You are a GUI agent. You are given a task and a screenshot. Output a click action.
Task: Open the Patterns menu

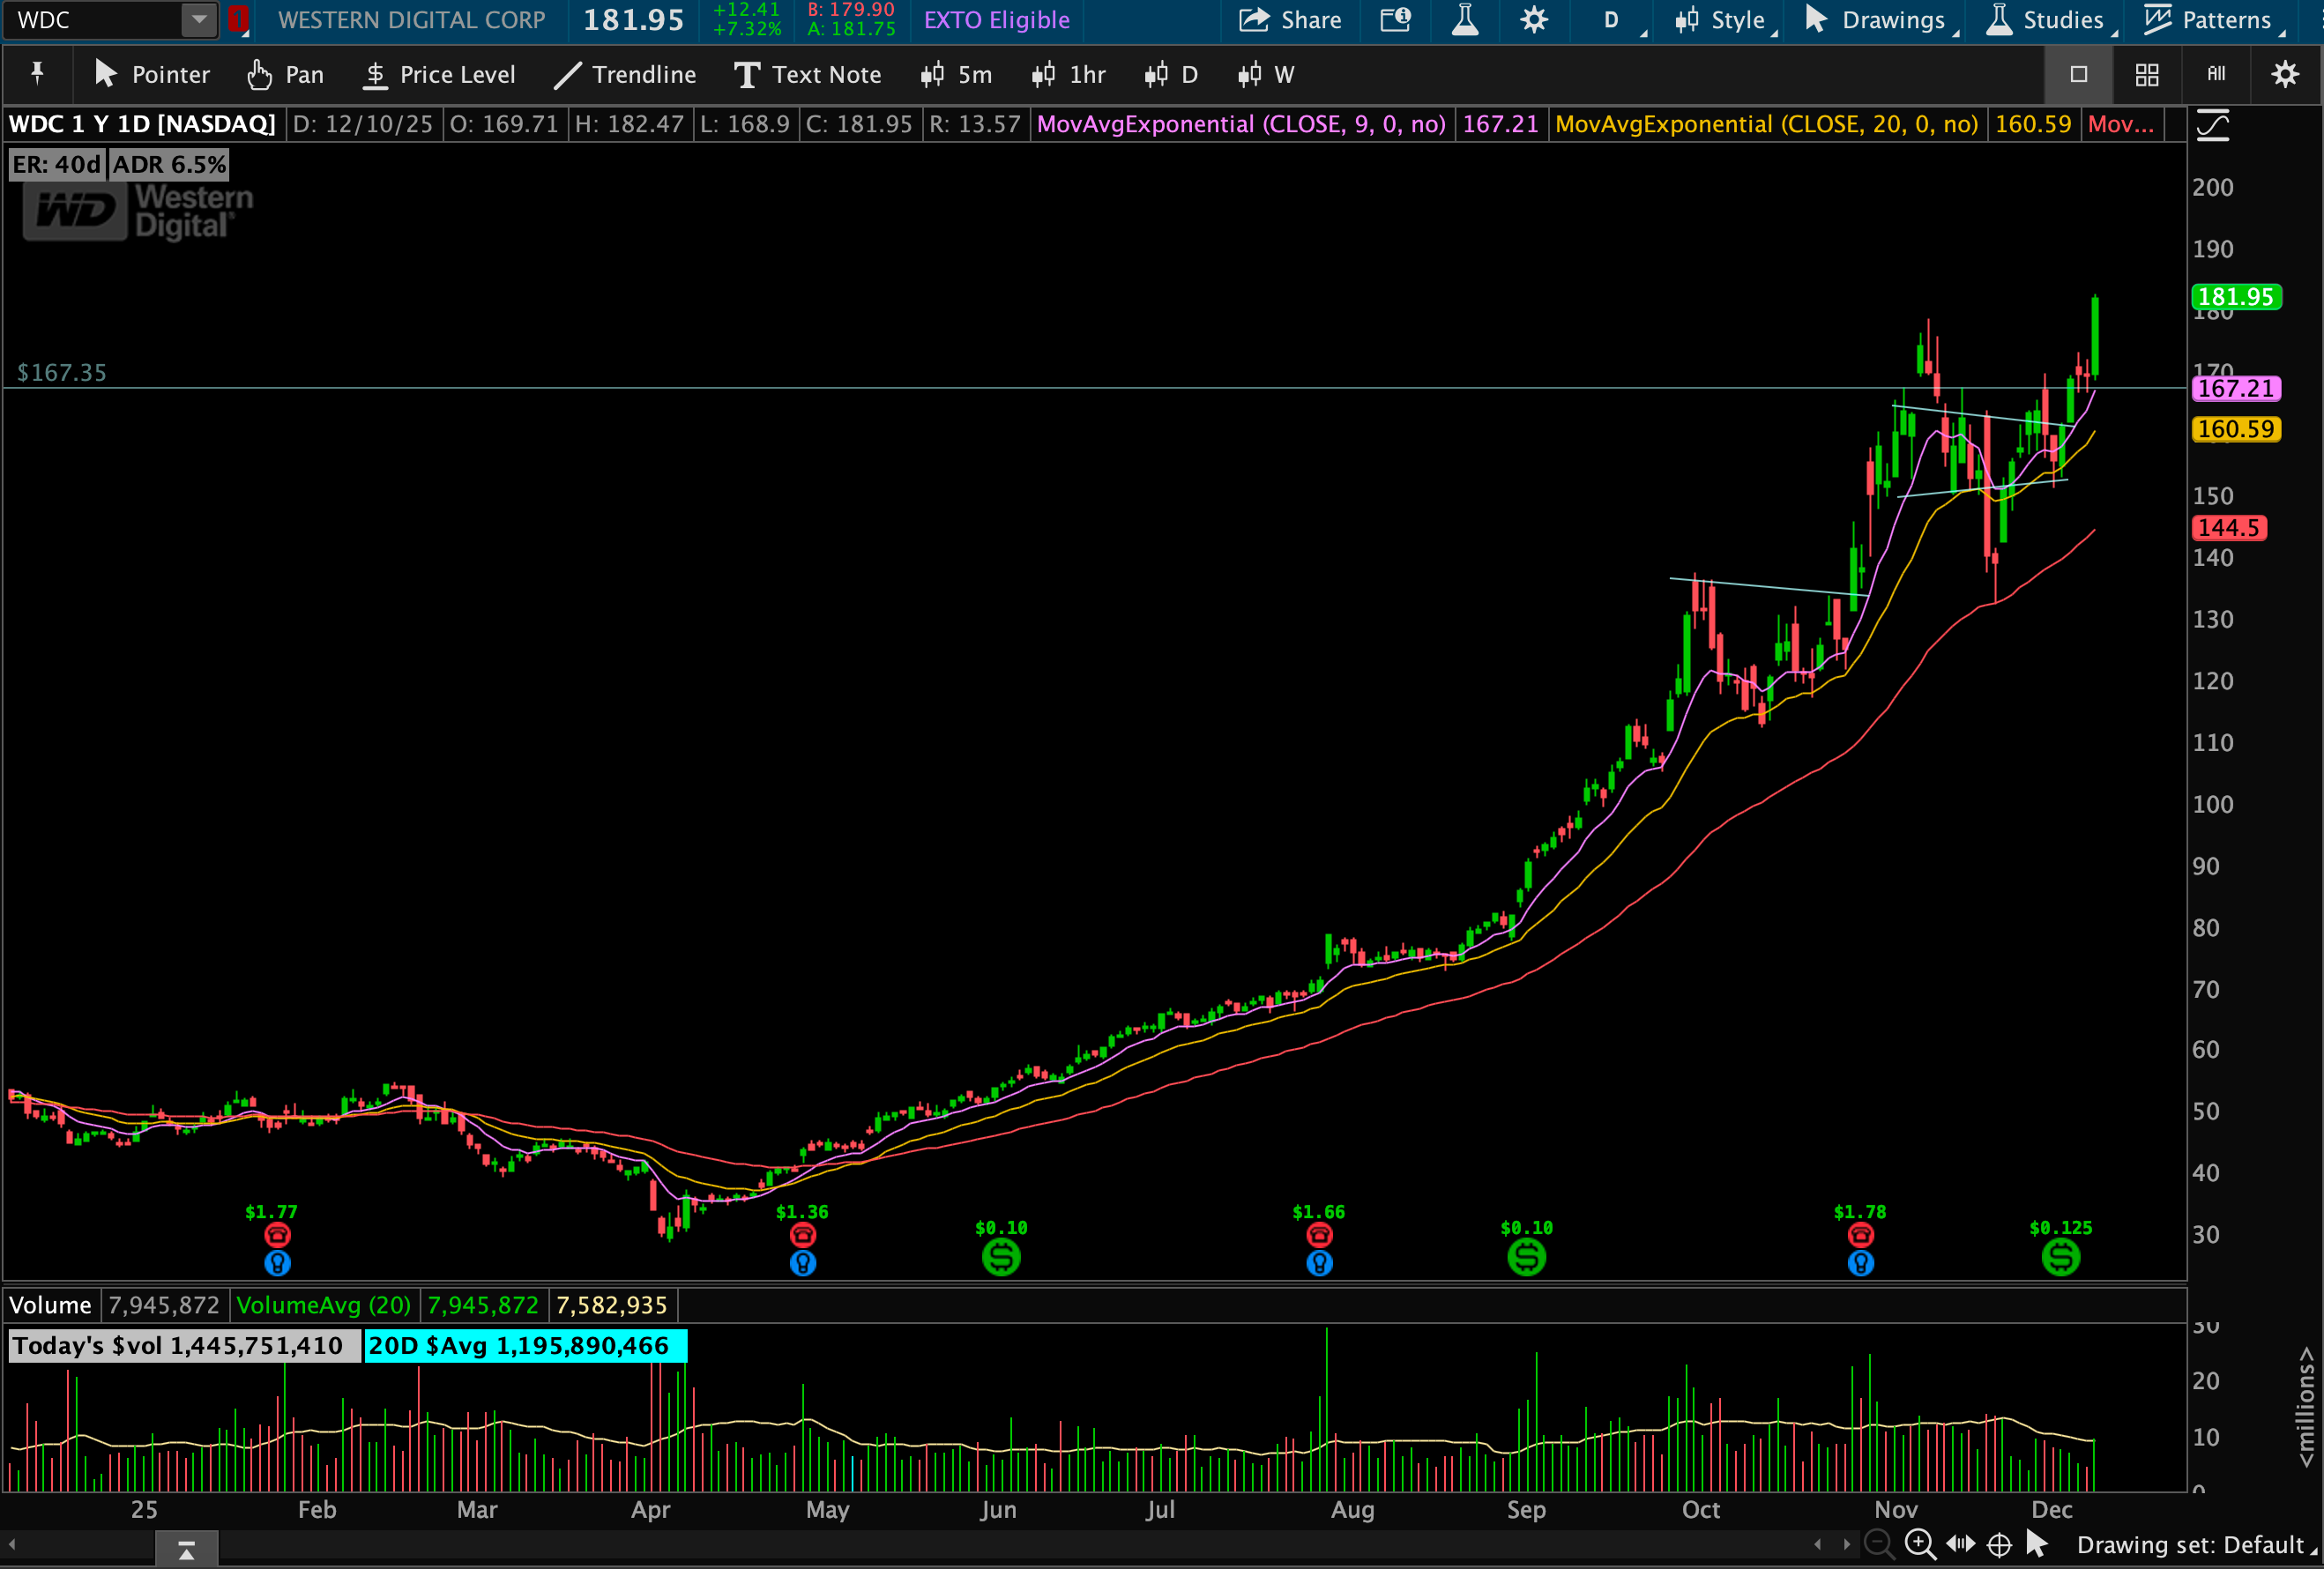click(x=2212, y=20)
